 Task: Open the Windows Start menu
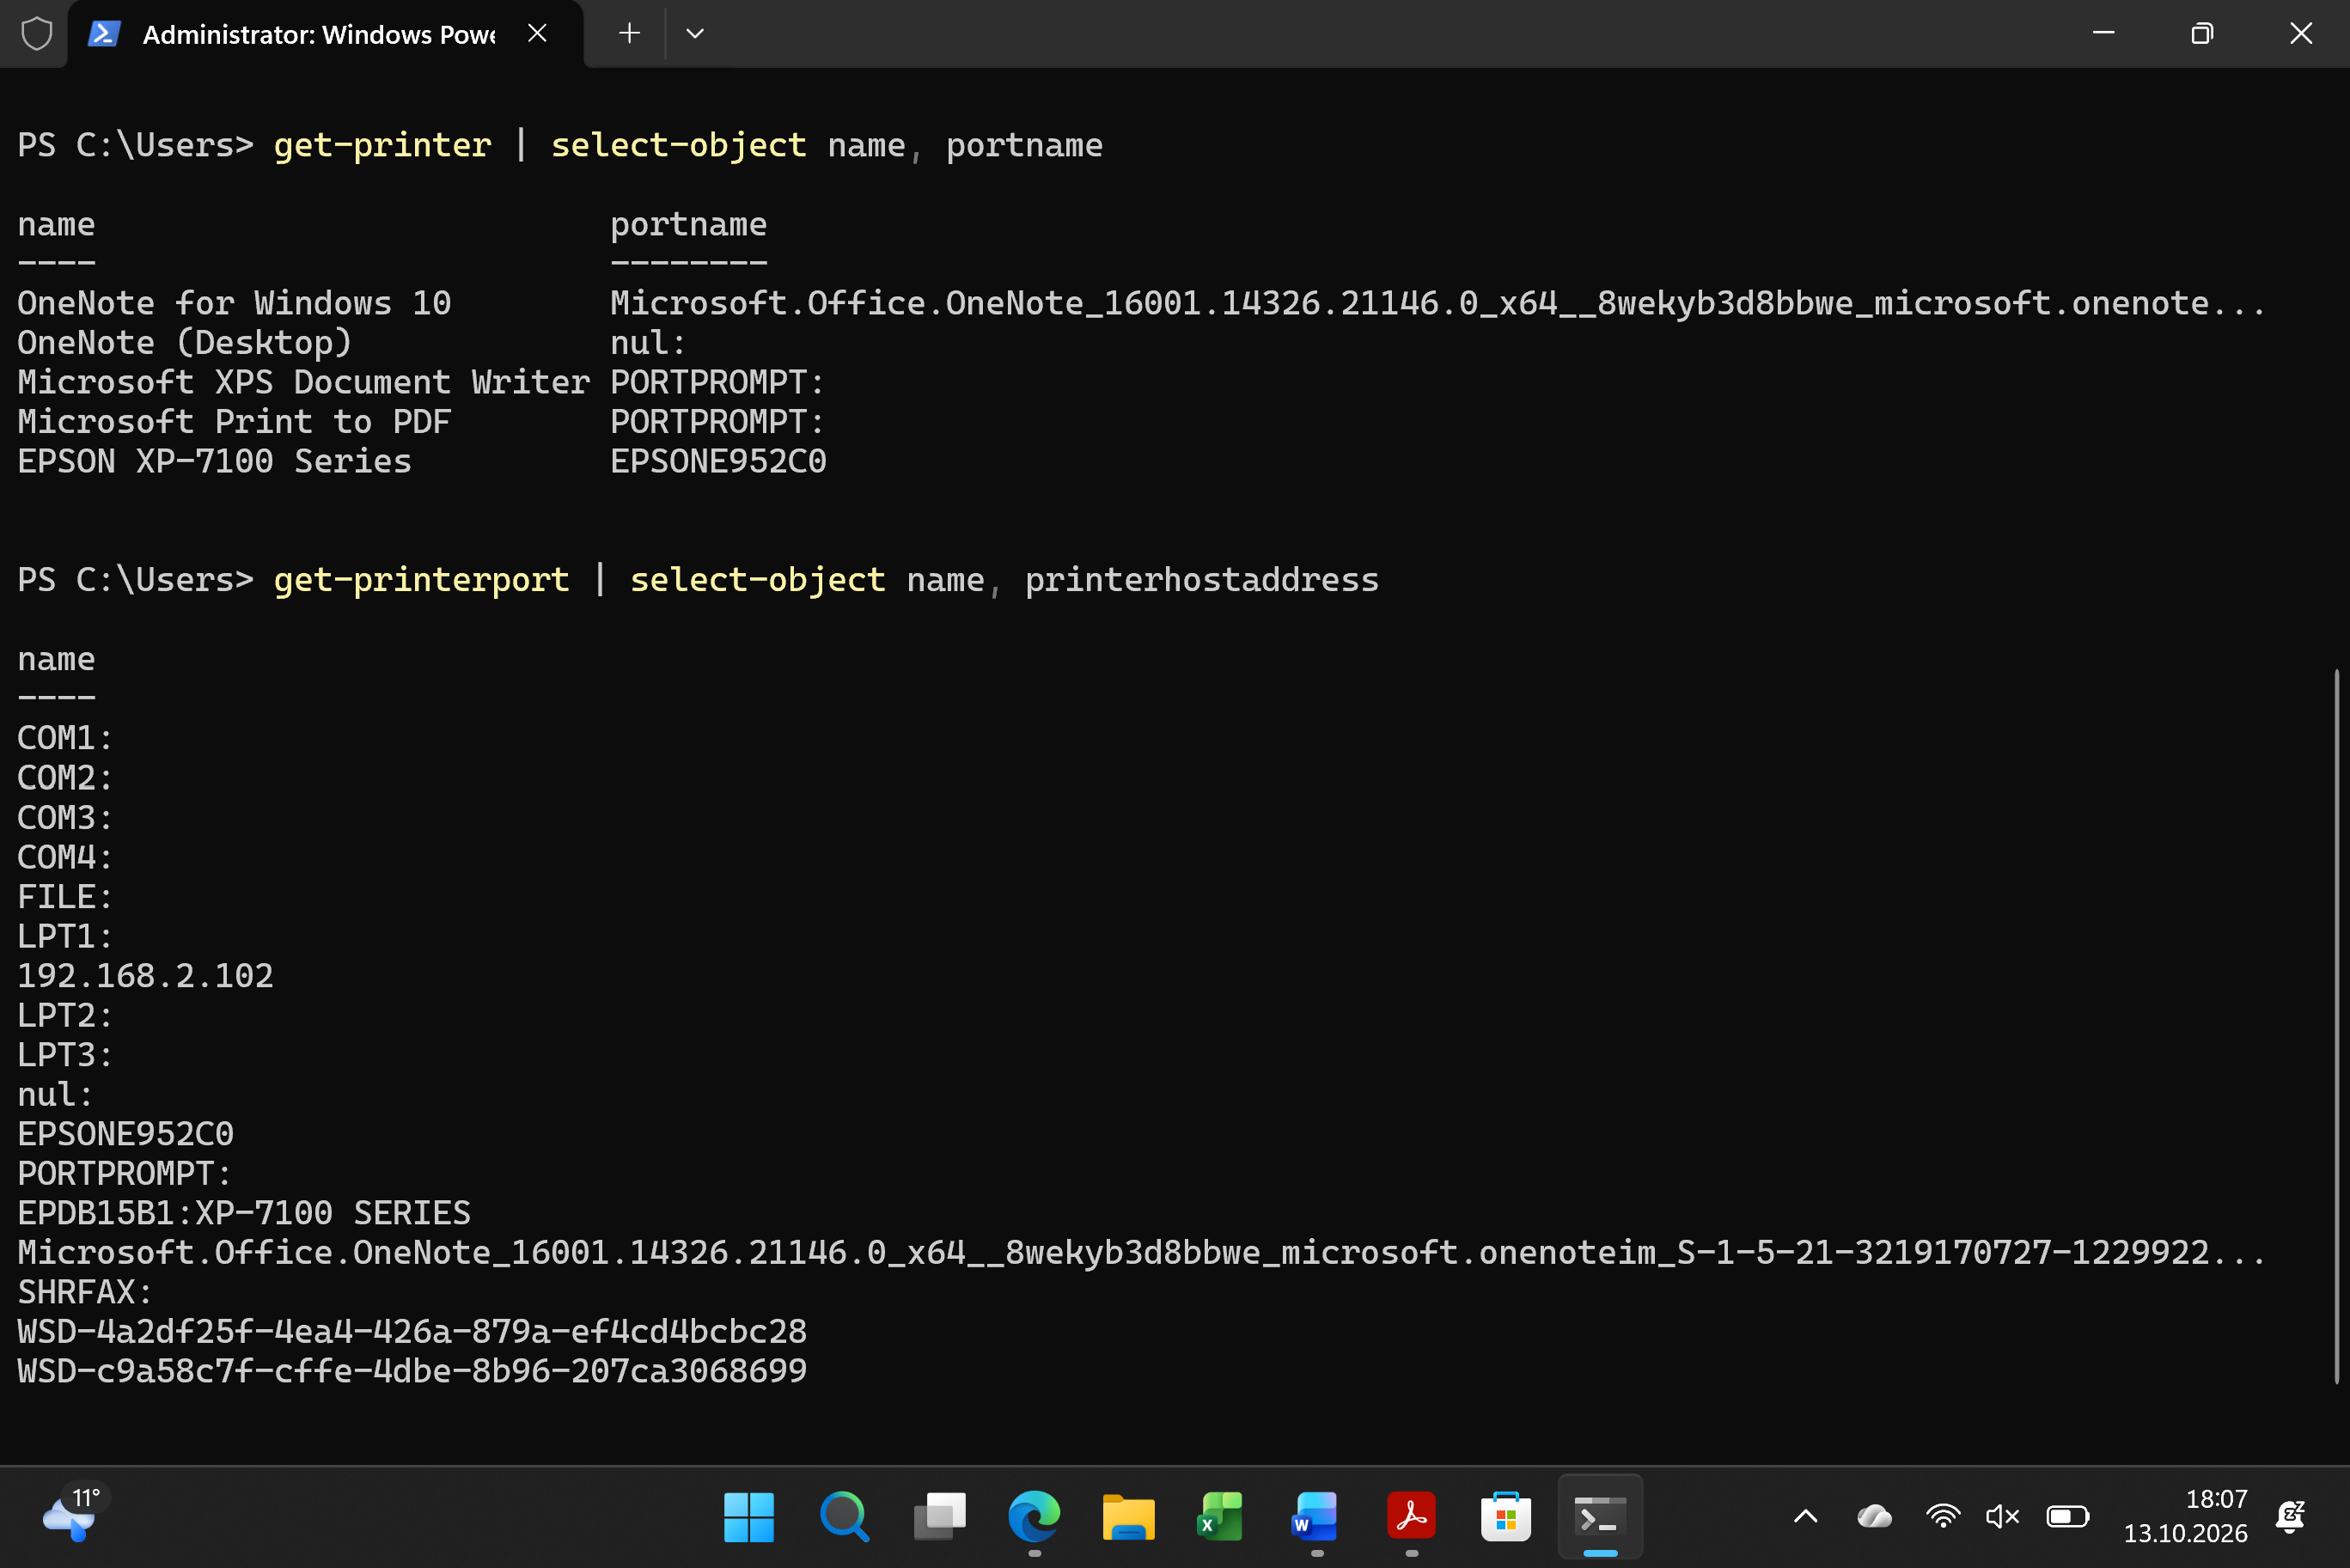tap(748, 1517)
